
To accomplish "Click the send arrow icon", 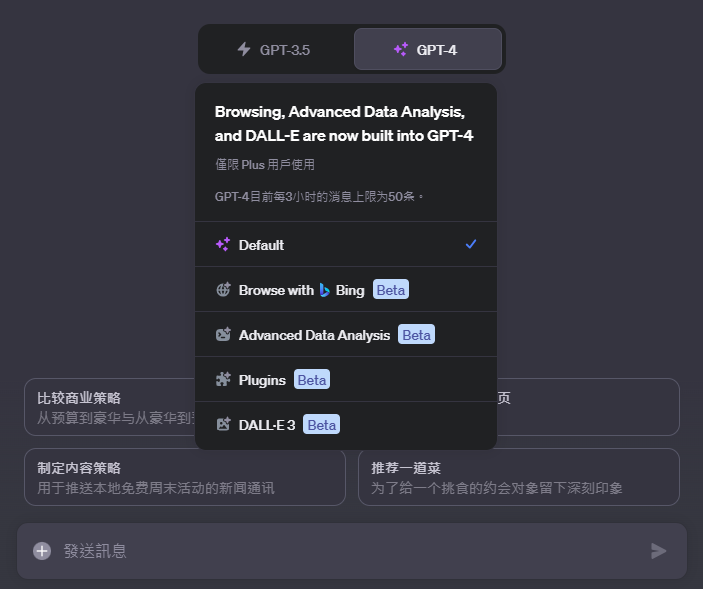I will pos(659,551).
